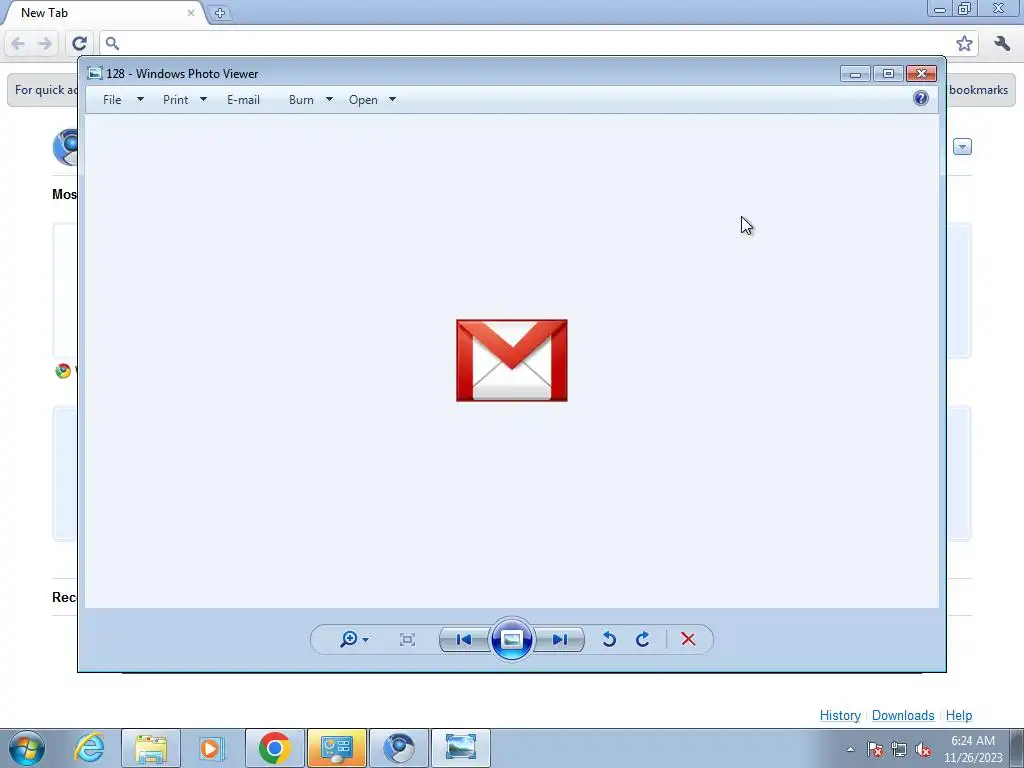Minimize the Windows Photo Viewer window
This screenshot has height=768, width=1024.
tap(855, 74)
